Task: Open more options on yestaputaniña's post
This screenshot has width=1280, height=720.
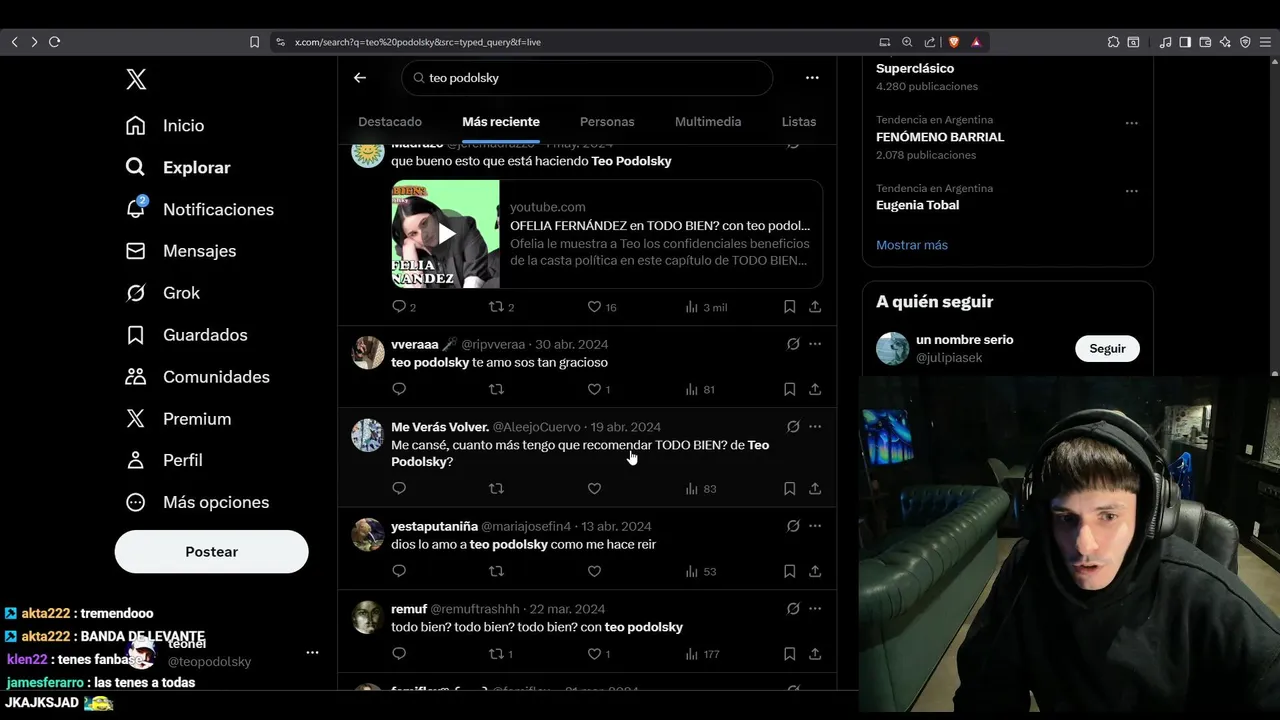Action: (x=815, y=525)
